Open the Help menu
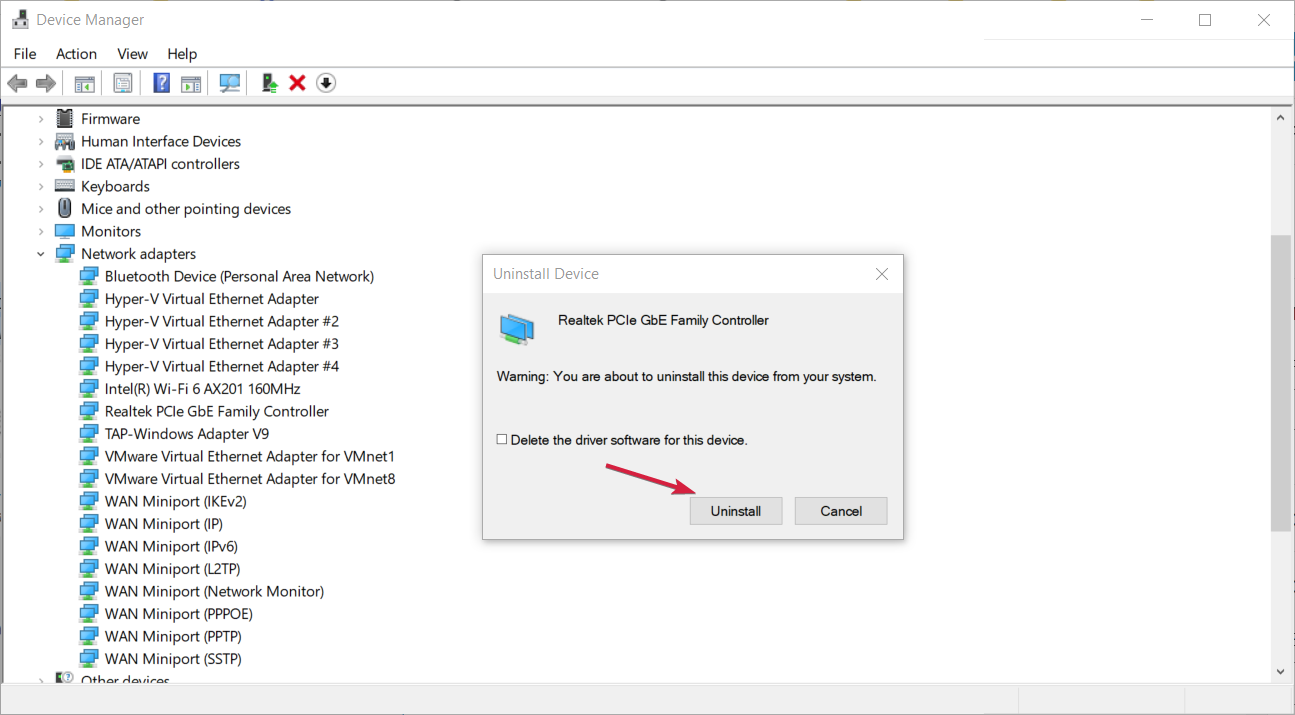The image size is (1295, 715). [182, 54]
